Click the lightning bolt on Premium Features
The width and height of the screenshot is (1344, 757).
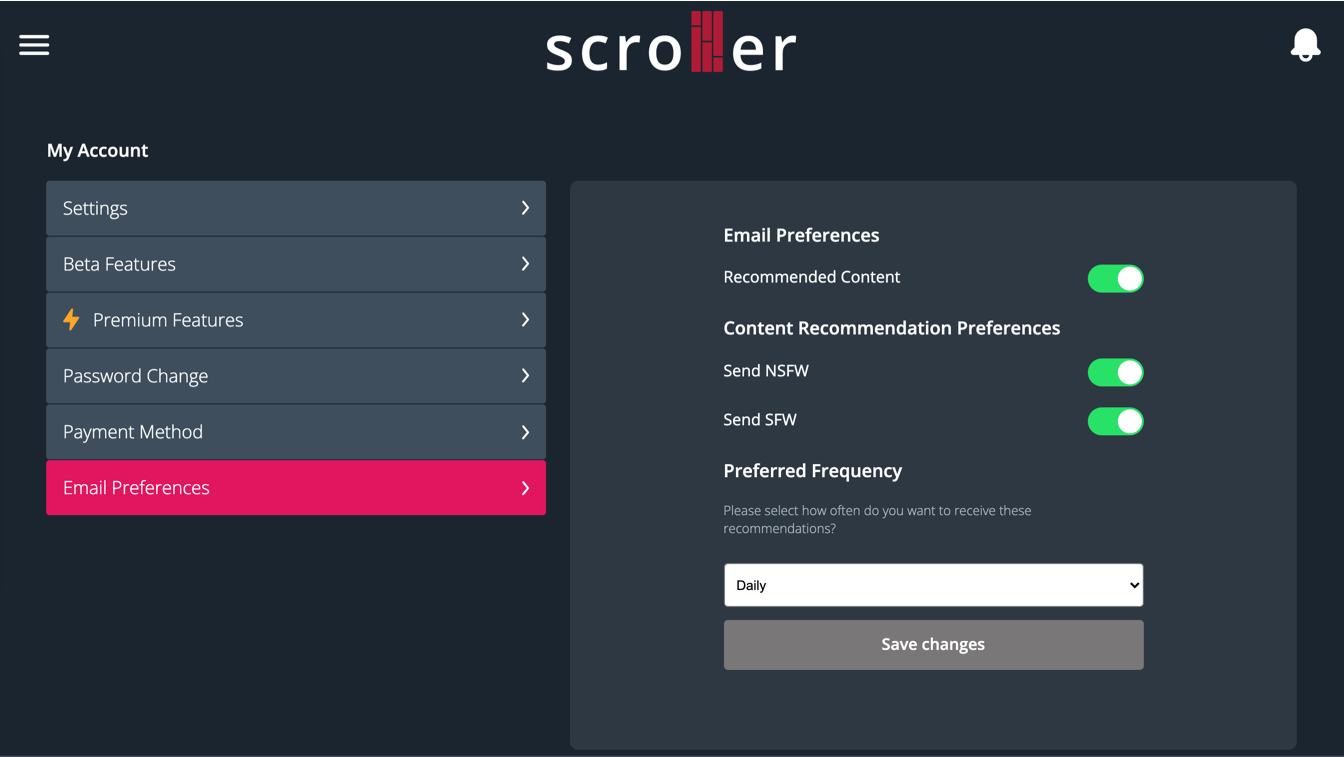71,320
